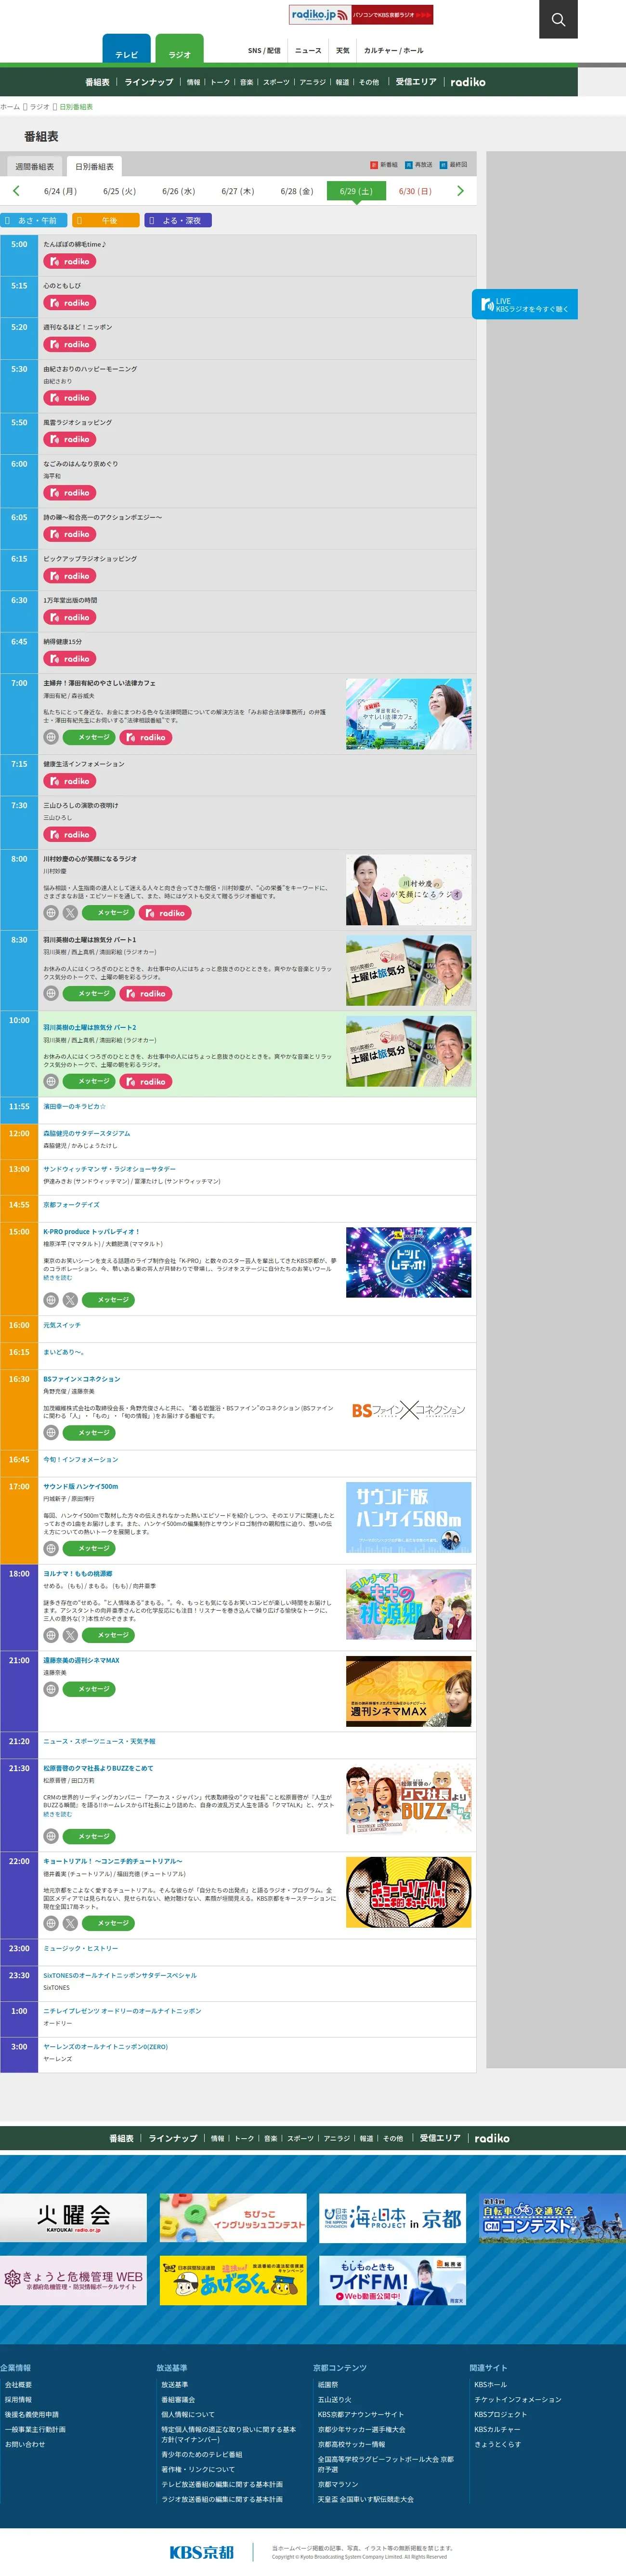Open radiko link in bottom green menu
The image size is (626, 2576).
(x=492, y=2138)
